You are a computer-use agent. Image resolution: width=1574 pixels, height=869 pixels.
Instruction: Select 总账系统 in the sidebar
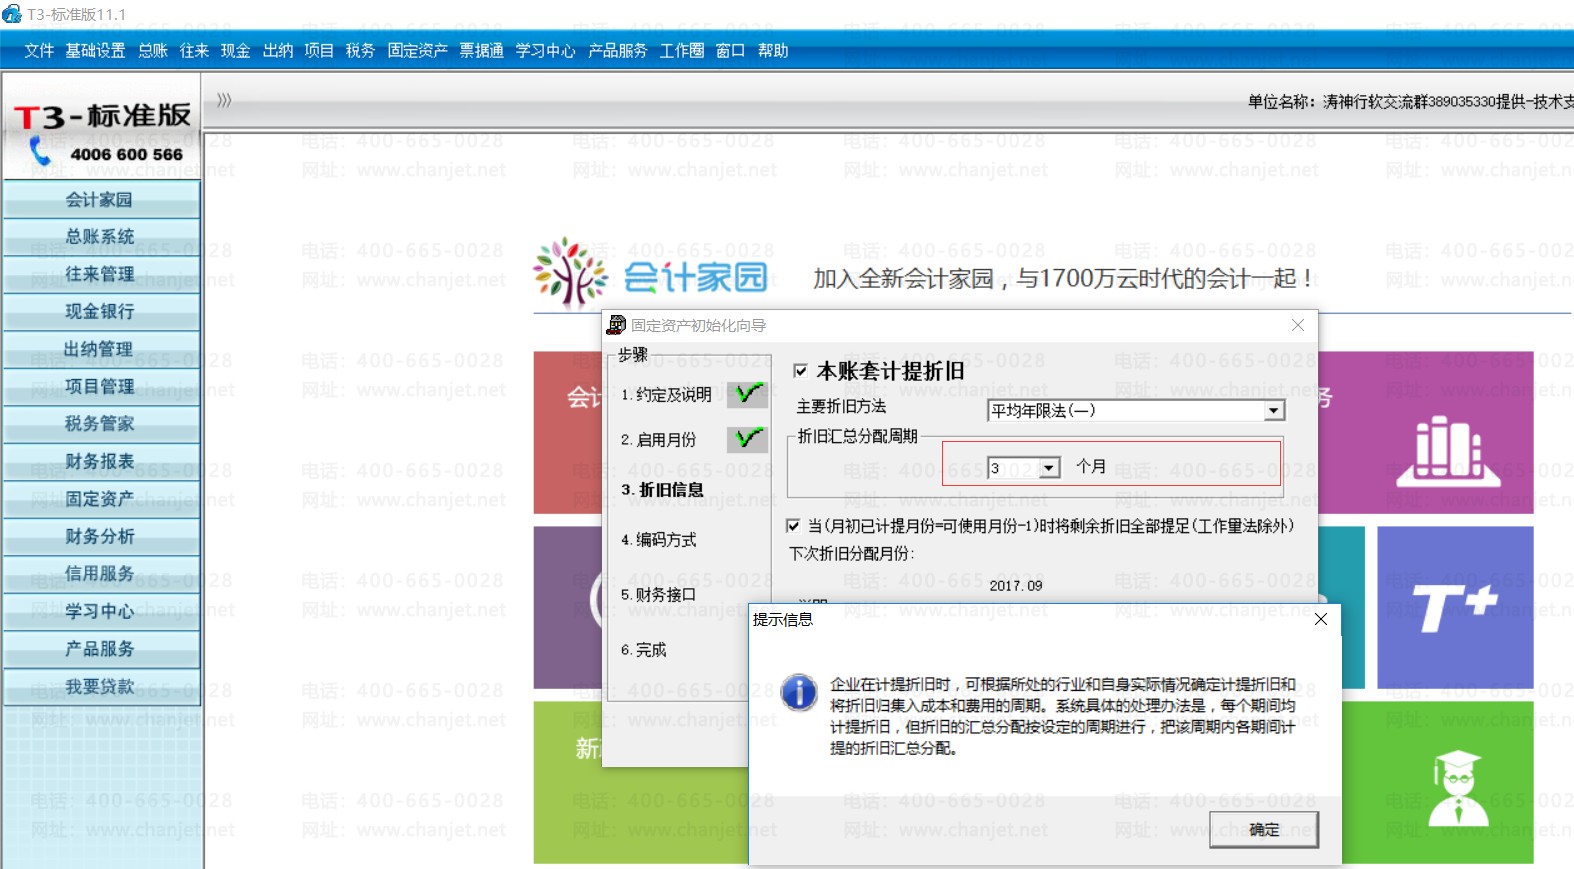(x=101, y=237)
